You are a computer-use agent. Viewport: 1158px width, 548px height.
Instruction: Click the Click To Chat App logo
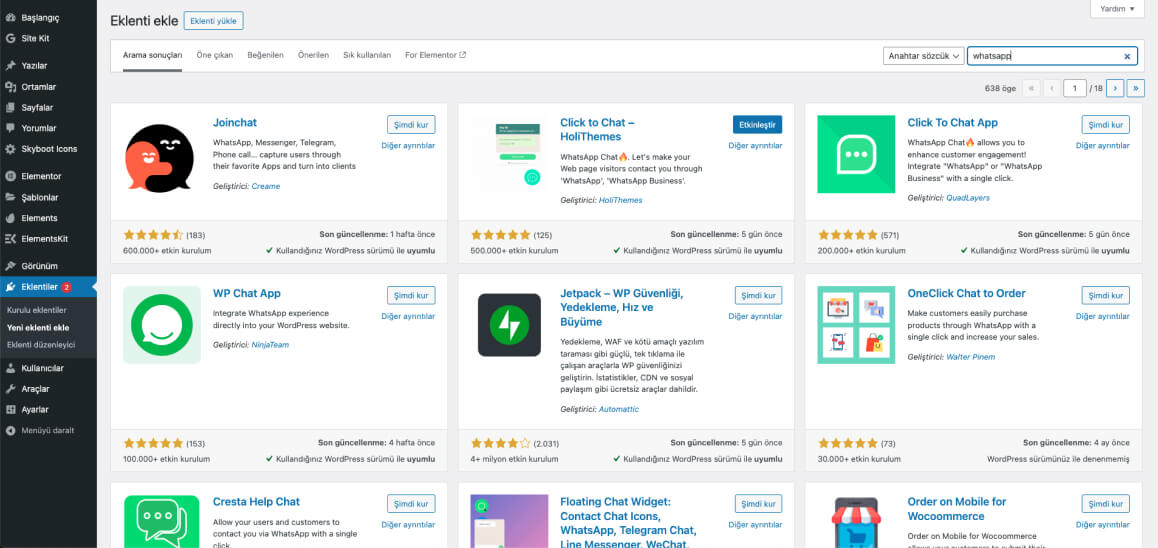856,154
